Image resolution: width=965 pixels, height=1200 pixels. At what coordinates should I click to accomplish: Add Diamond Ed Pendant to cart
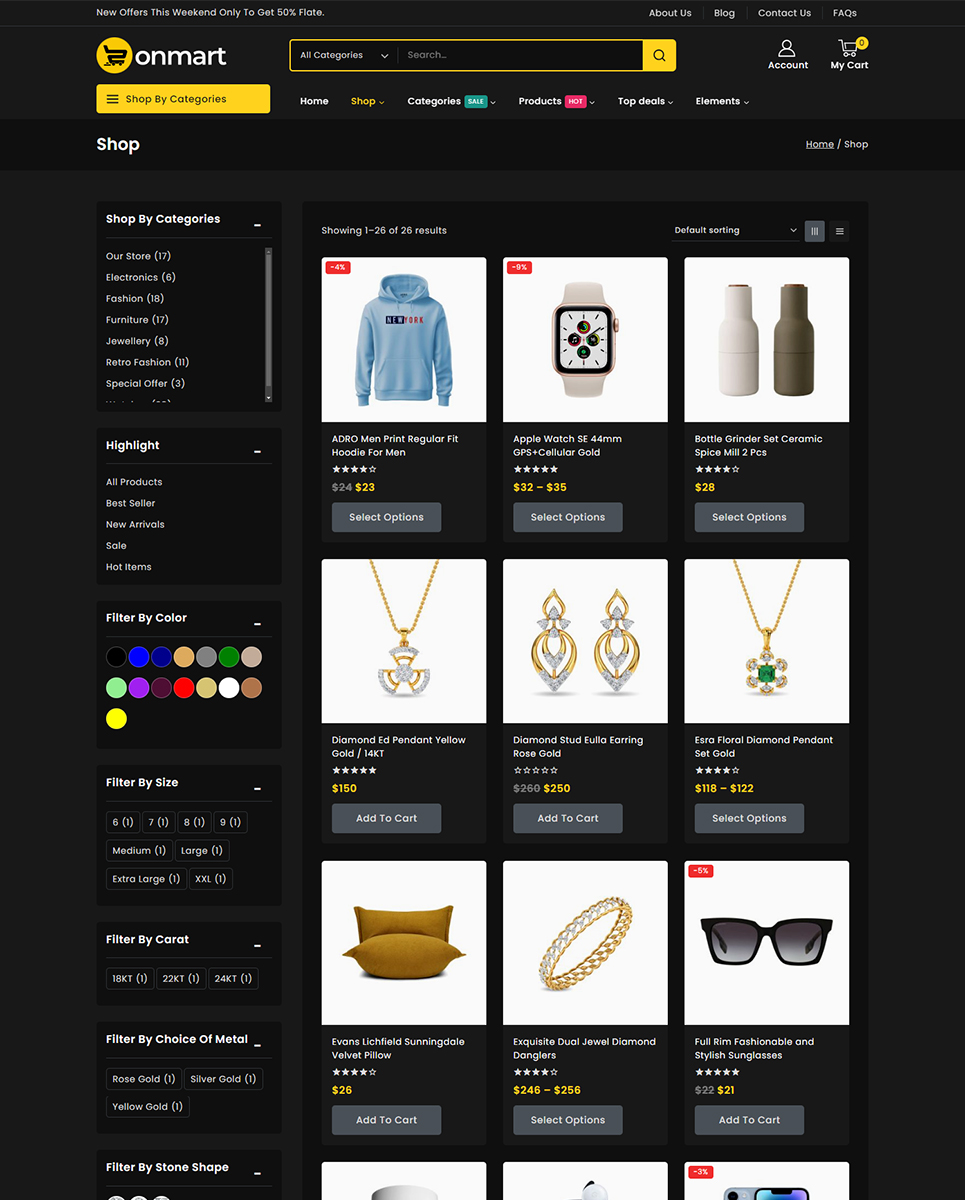point(386,818)
